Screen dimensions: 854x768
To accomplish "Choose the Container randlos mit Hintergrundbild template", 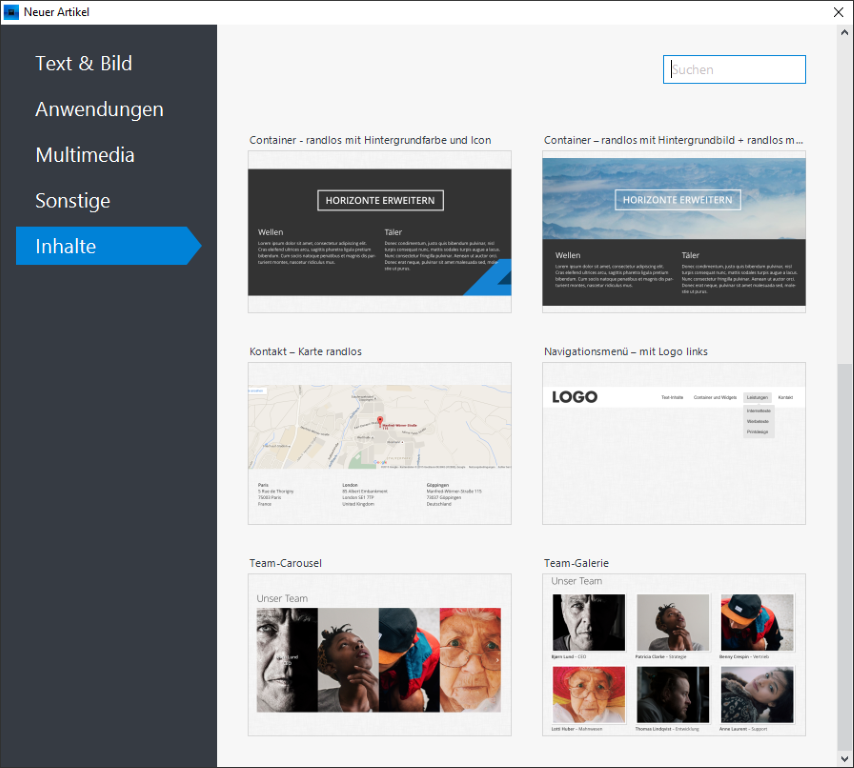I will coord(674,231).
